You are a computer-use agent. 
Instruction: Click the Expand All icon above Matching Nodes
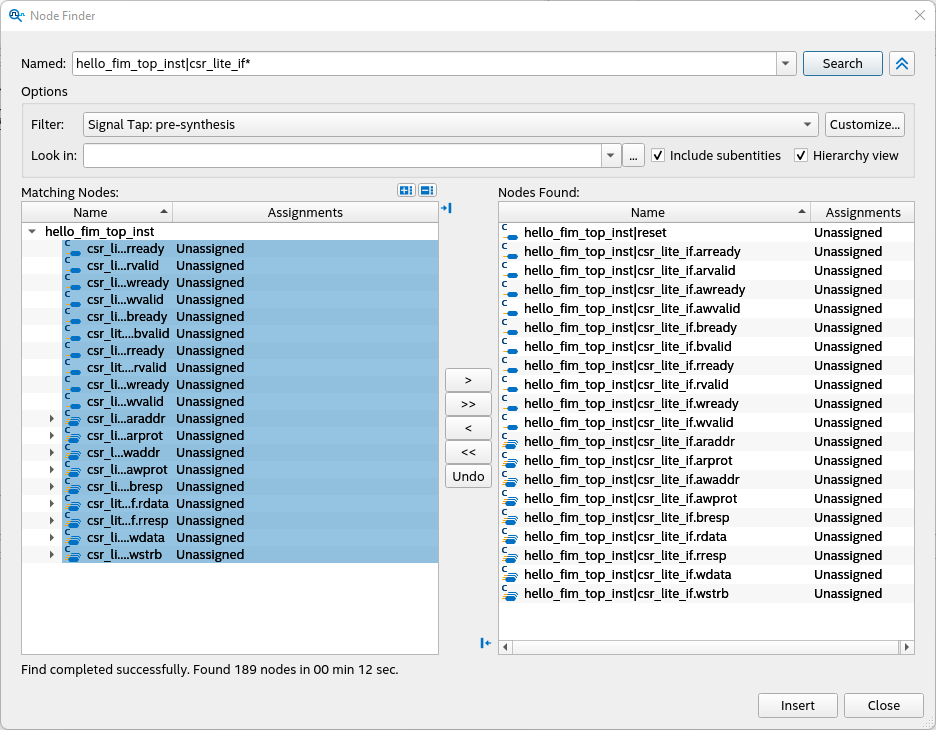[406, 190]
